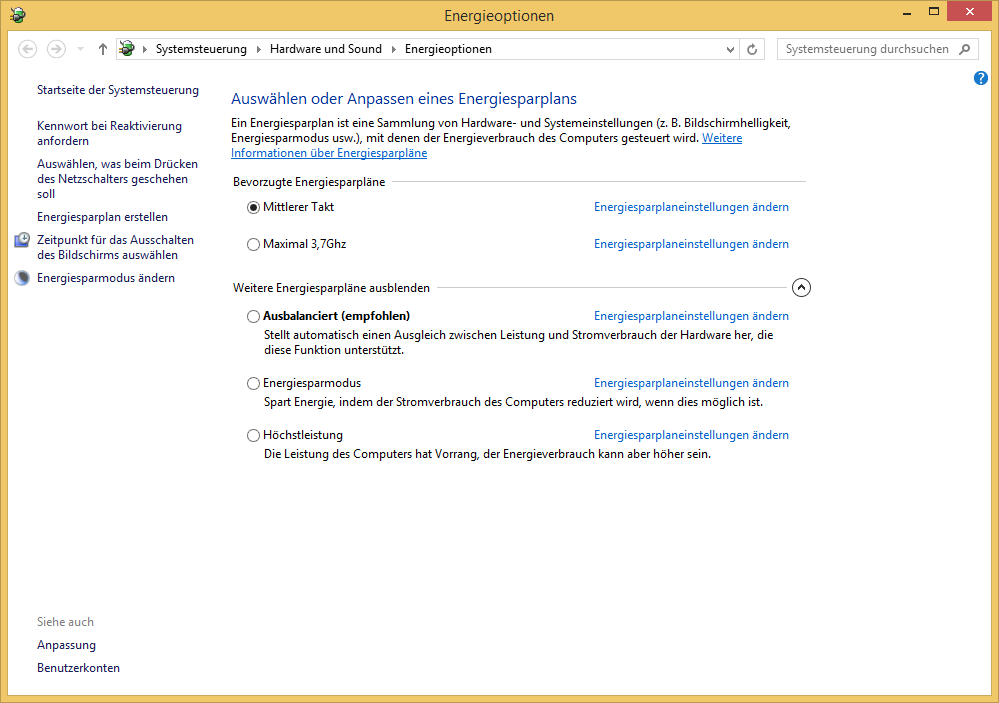Open Zeitpunkt für das Ausschalten des Bildschirms
This screenshot has width=999, height=703.
point(115,247)
